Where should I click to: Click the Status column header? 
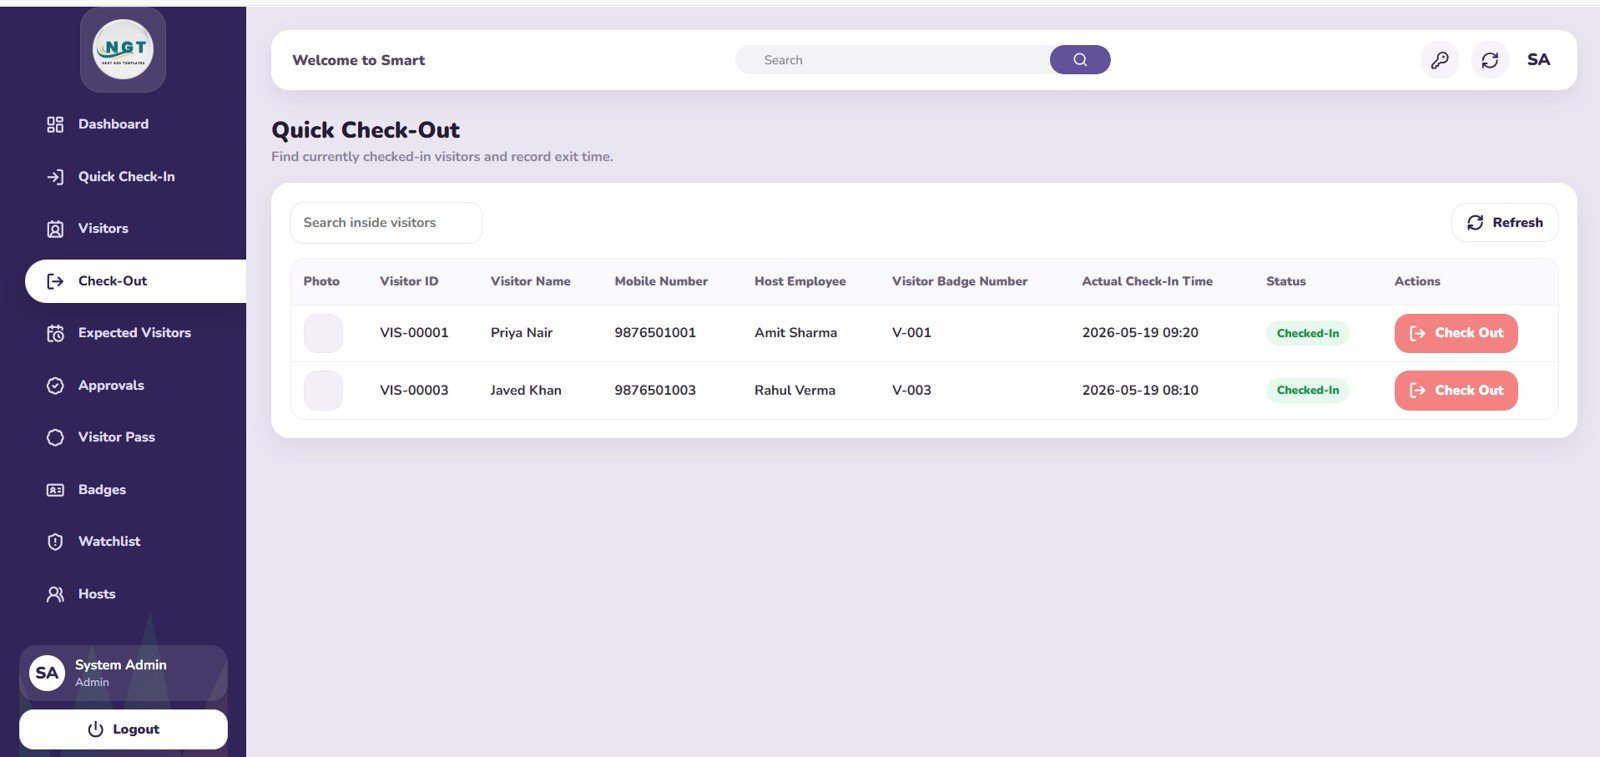1286,281
